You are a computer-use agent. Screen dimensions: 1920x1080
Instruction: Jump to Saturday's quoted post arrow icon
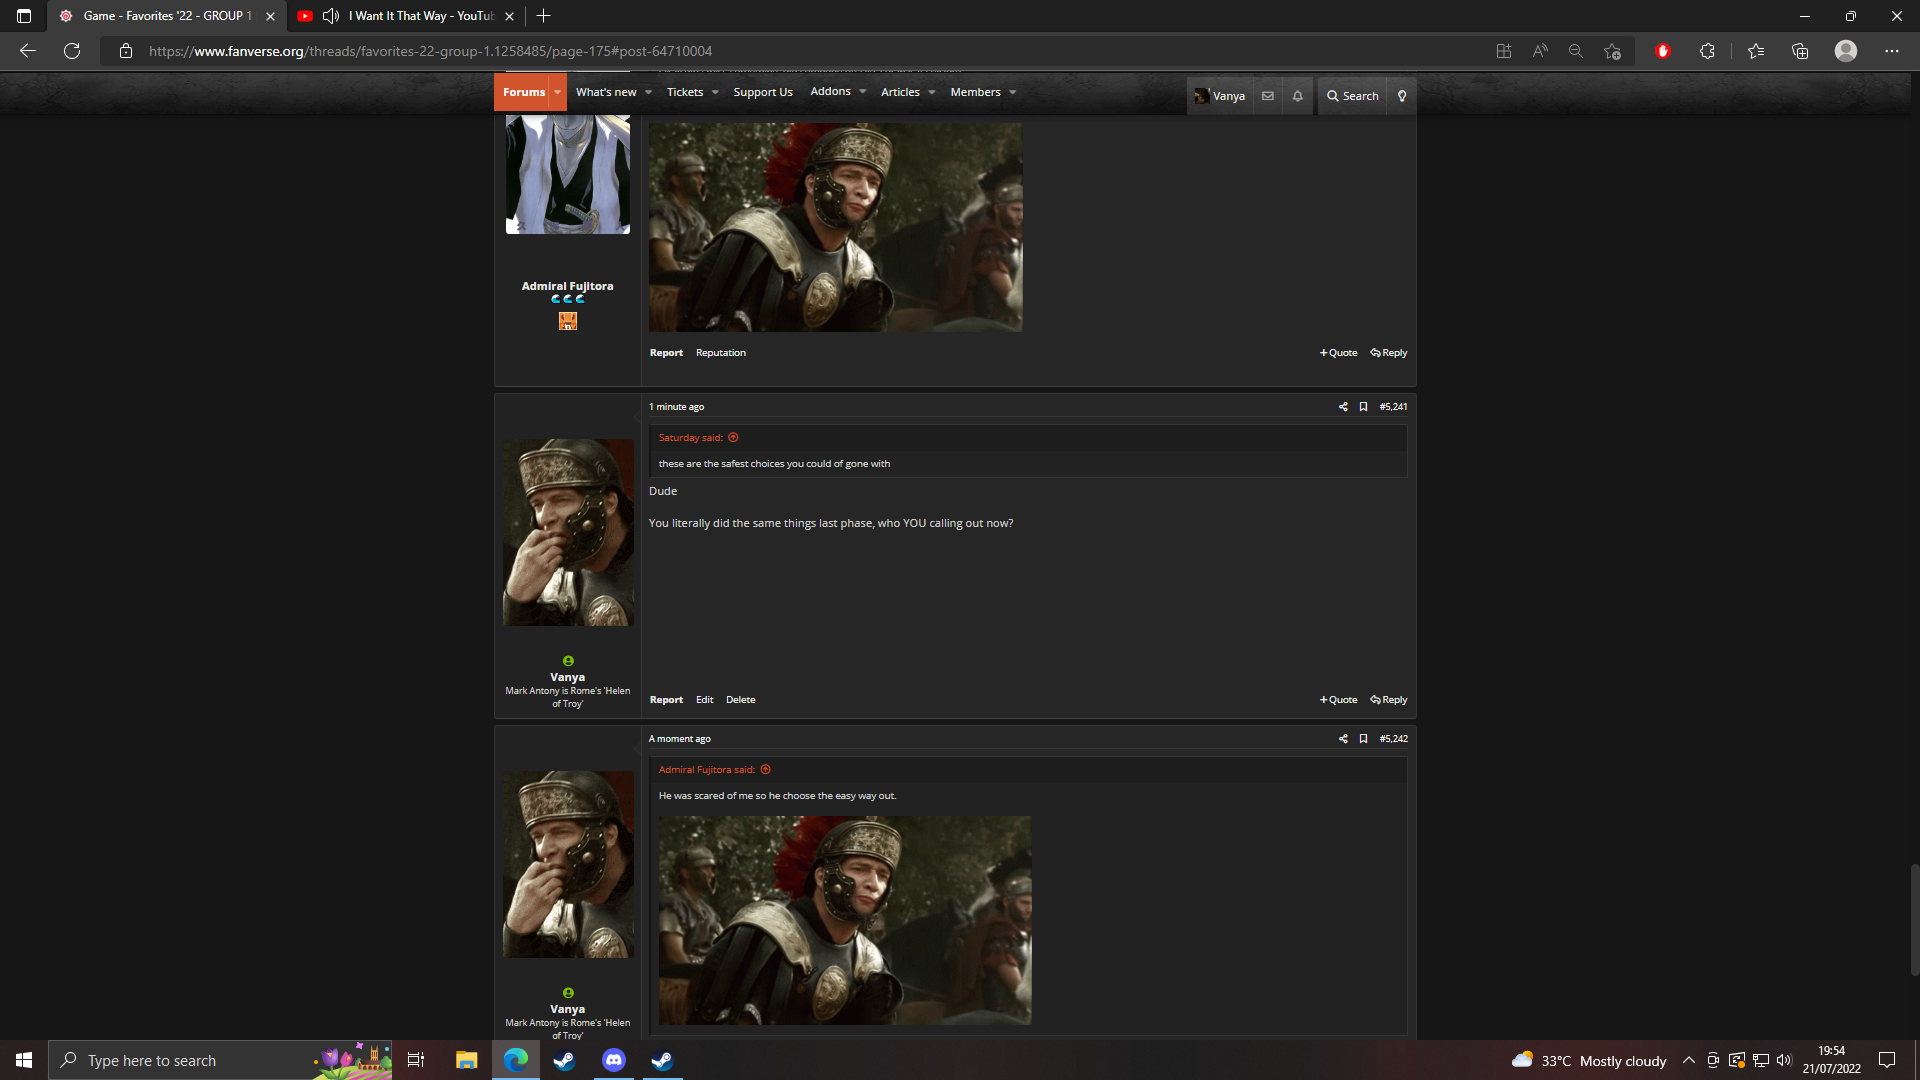[733, 438]
